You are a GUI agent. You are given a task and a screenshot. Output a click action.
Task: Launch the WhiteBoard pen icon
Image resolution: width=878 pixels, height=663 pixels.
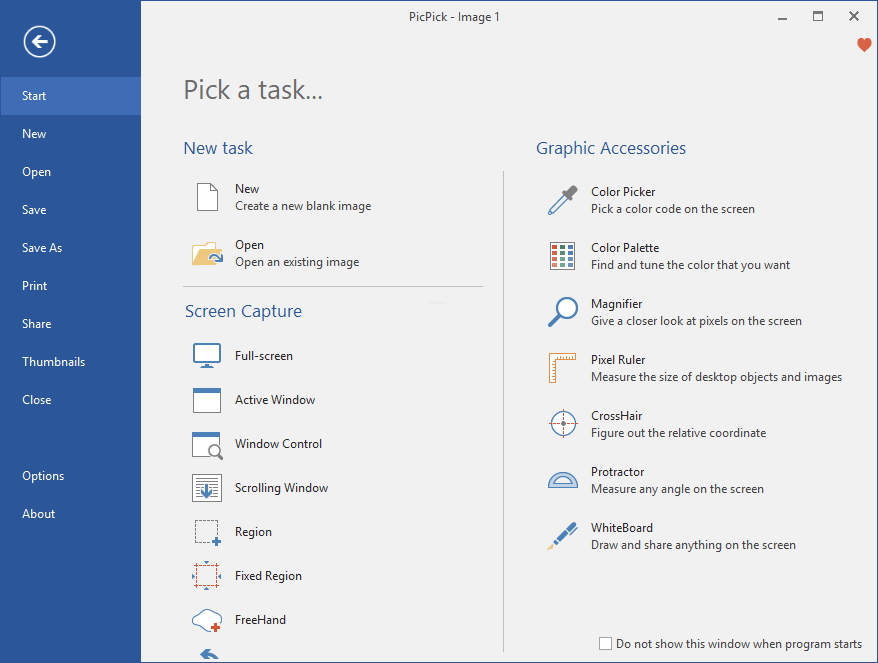click(563, 536)
